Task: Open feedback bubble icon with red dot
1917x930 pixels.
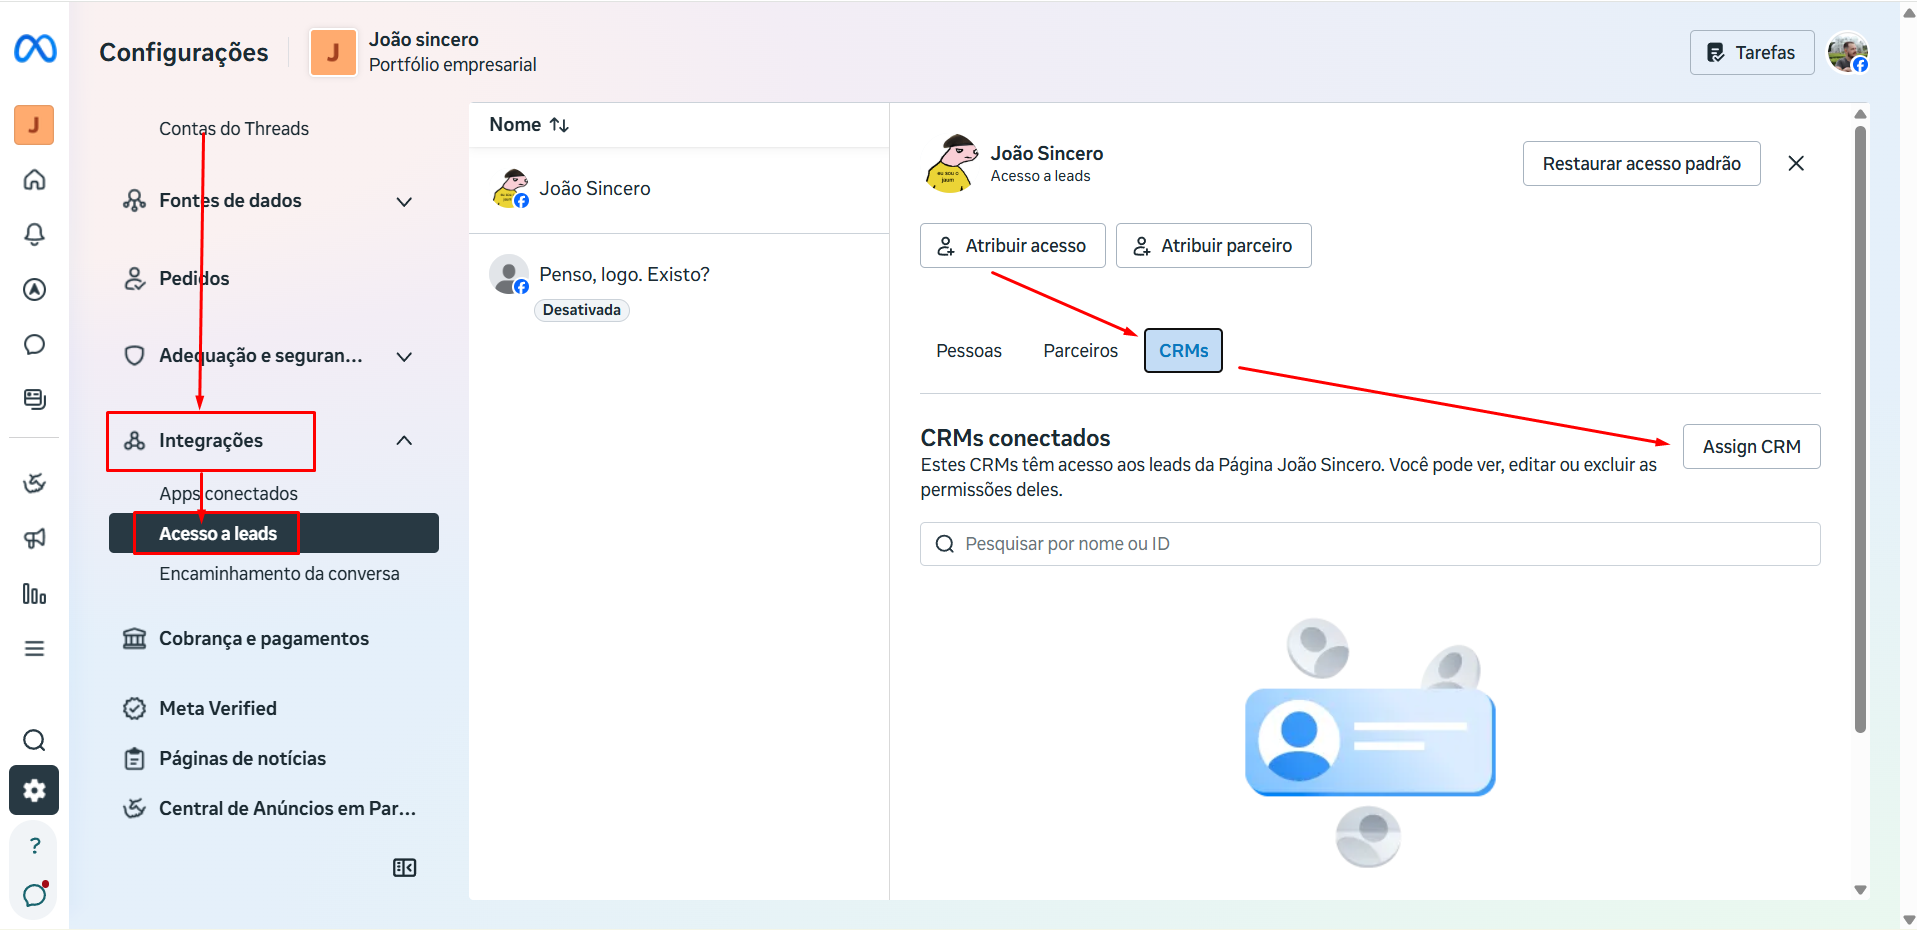Action: click(x=35, y=894)
